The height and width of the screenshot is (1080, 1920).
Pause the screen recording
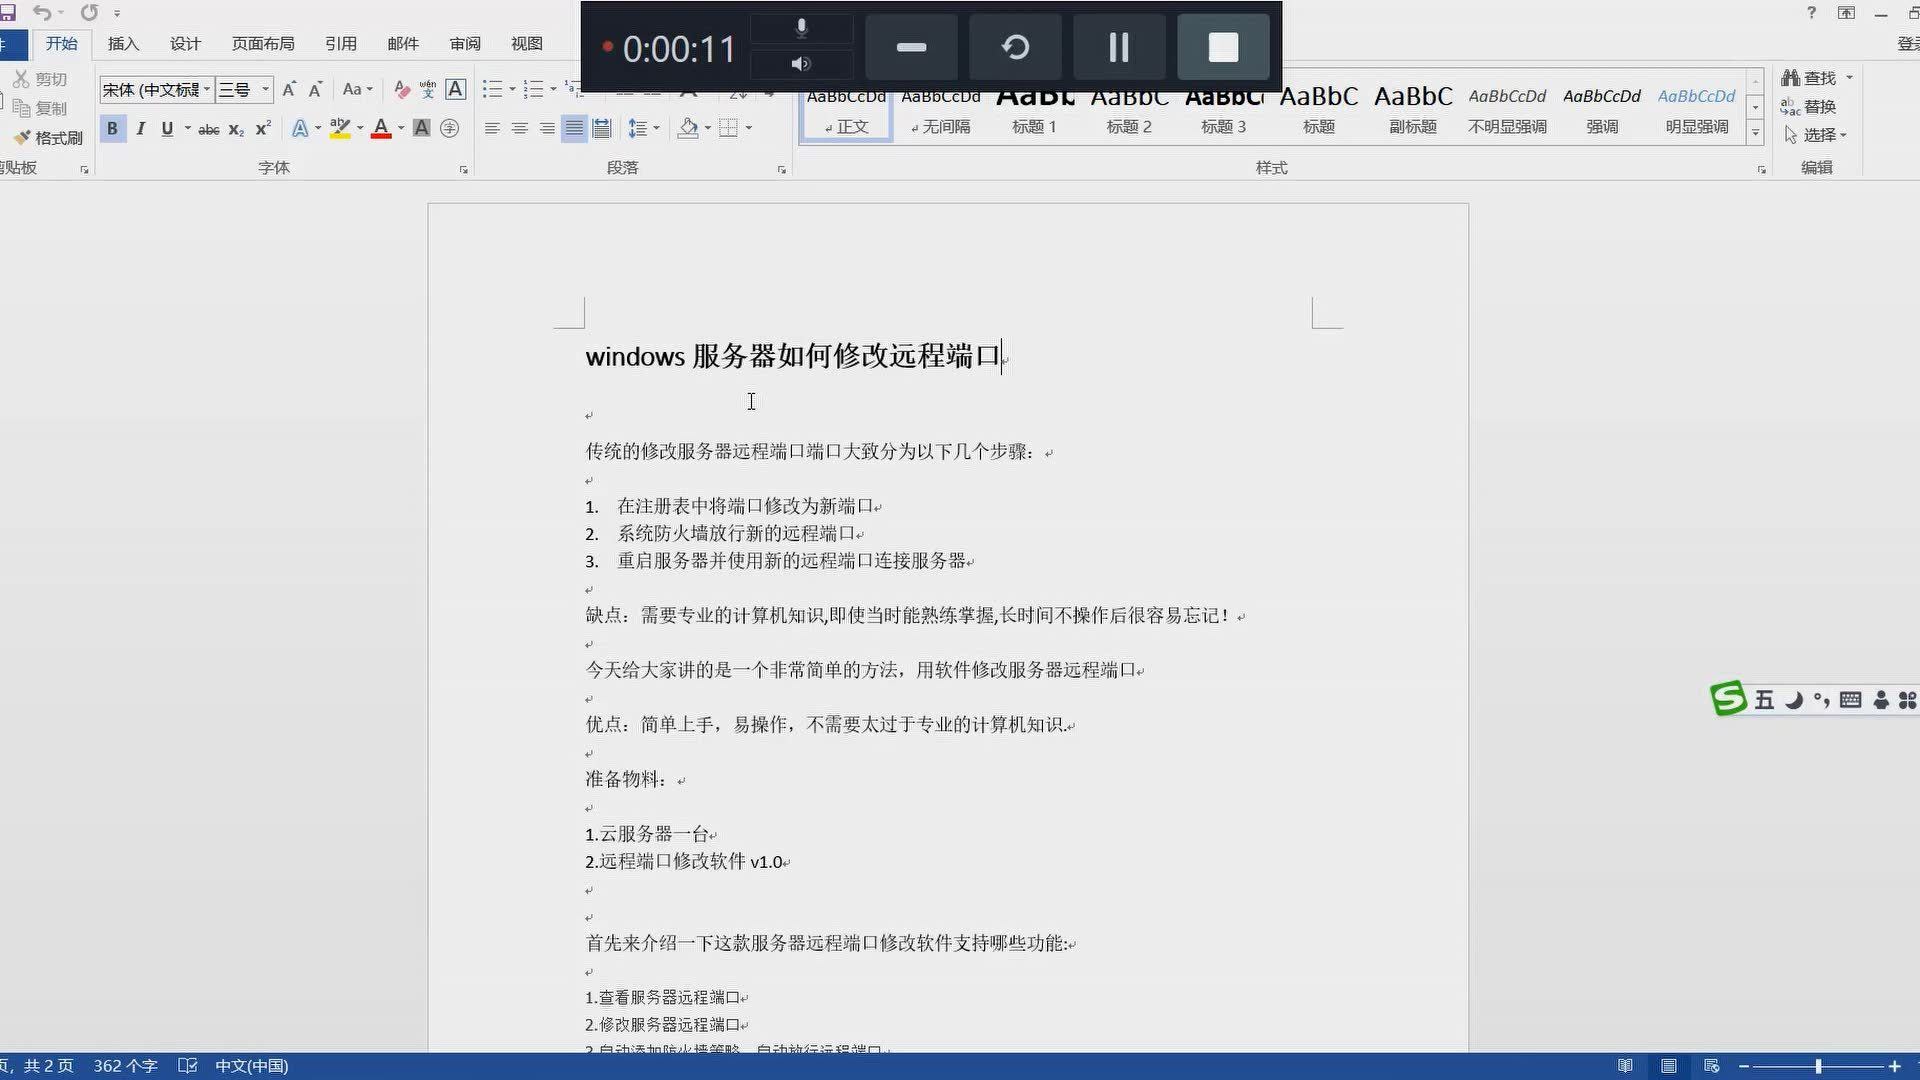tap(1119, 48)
